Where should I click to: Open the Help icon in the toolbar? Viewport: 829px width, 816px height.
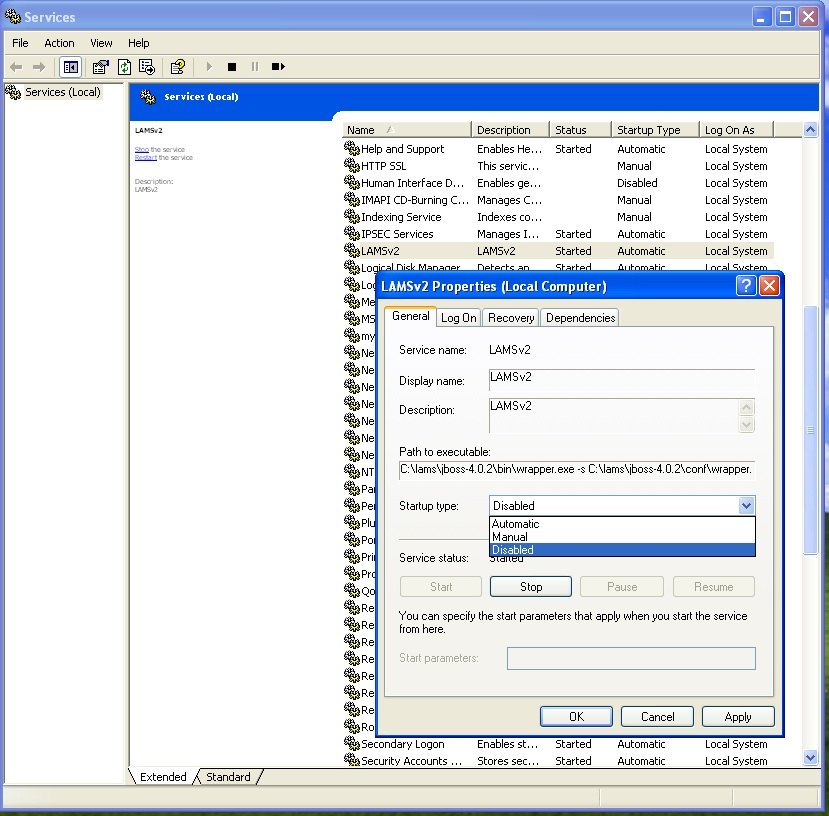[x=177, y=67]
